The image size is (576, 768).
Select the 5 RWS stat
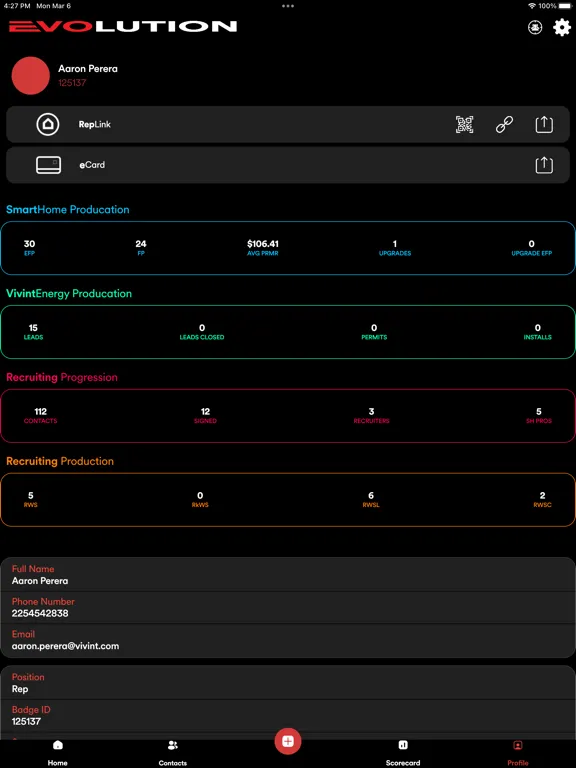[x=31, y=499]
